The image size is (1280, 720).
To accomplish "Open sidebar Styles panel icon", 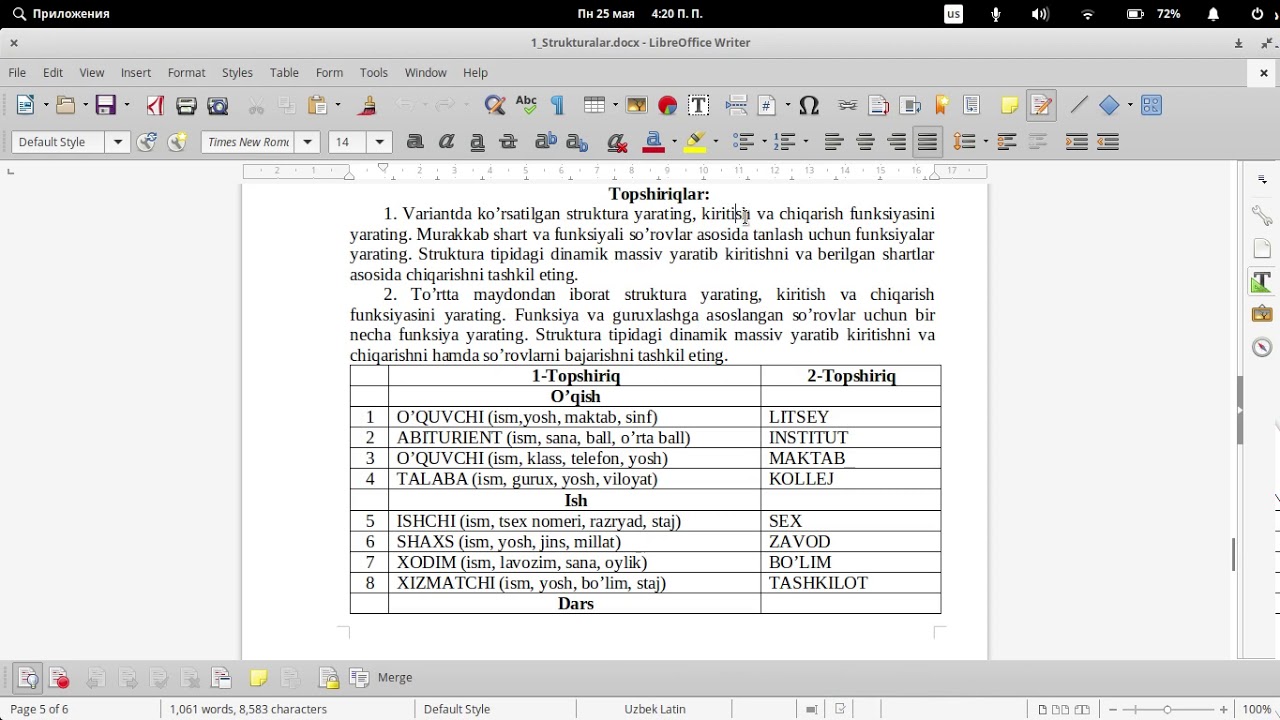I will (1262, 282).
